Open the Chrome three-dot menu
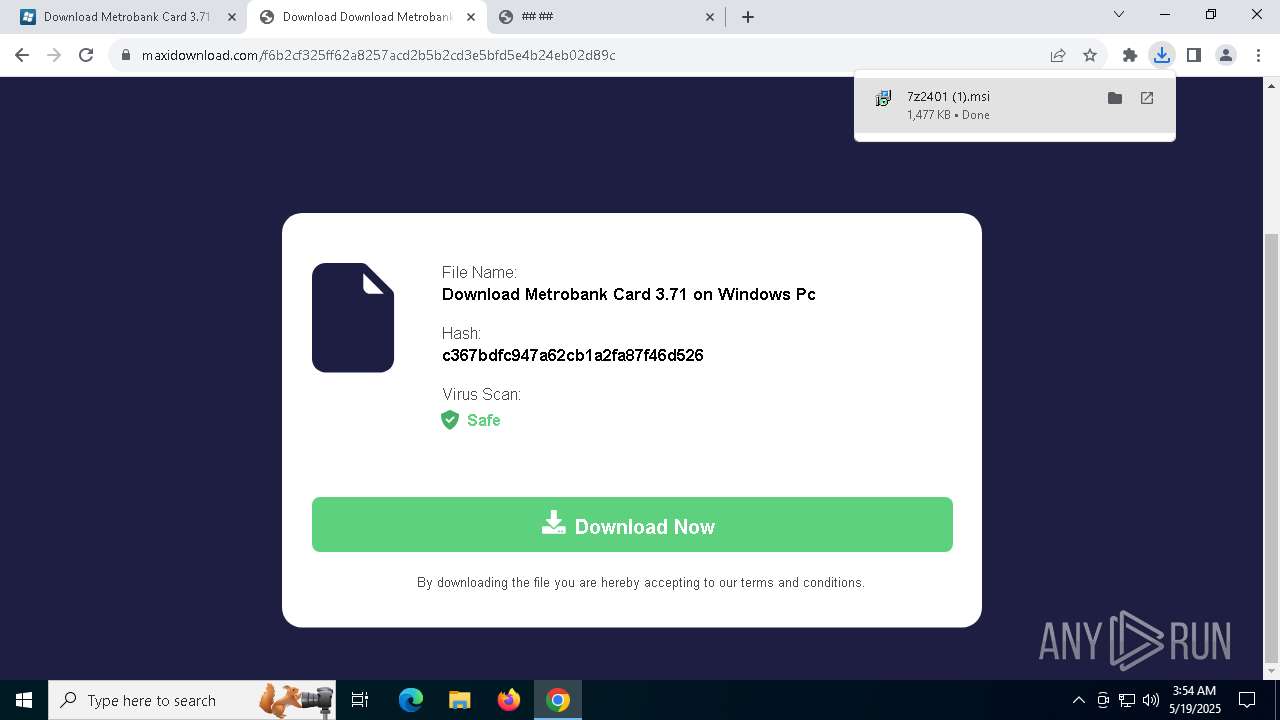 (1258, 55)
